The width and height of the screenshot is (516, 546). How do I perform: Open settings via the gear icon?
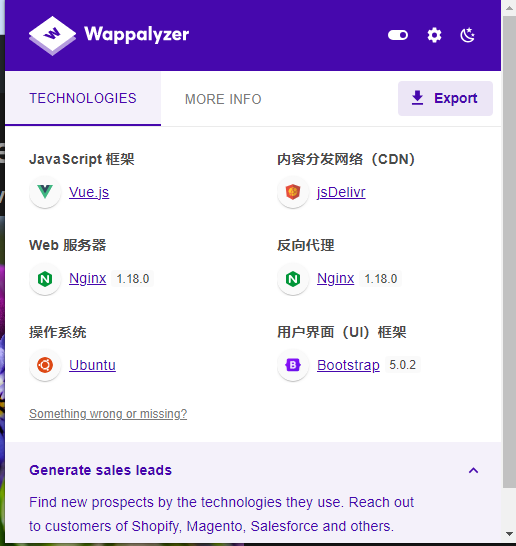[434, 35]
